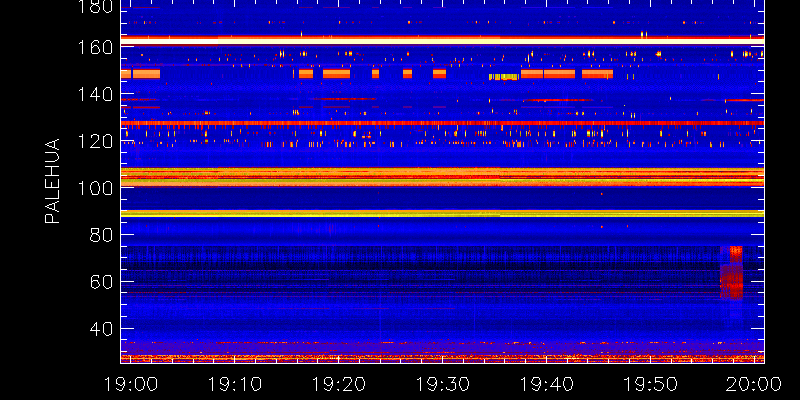Click the 80 frequency axis label

[102, 235]
